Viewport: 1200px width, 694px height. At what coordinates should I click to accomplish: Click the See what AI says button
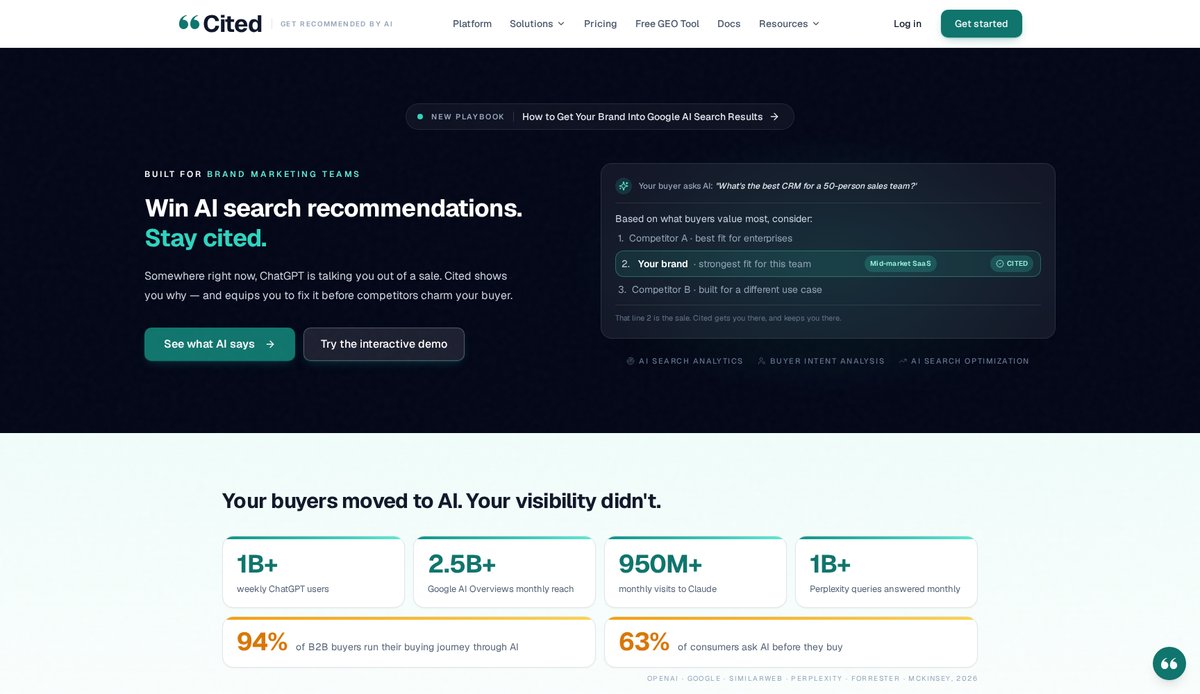point(219,344)
